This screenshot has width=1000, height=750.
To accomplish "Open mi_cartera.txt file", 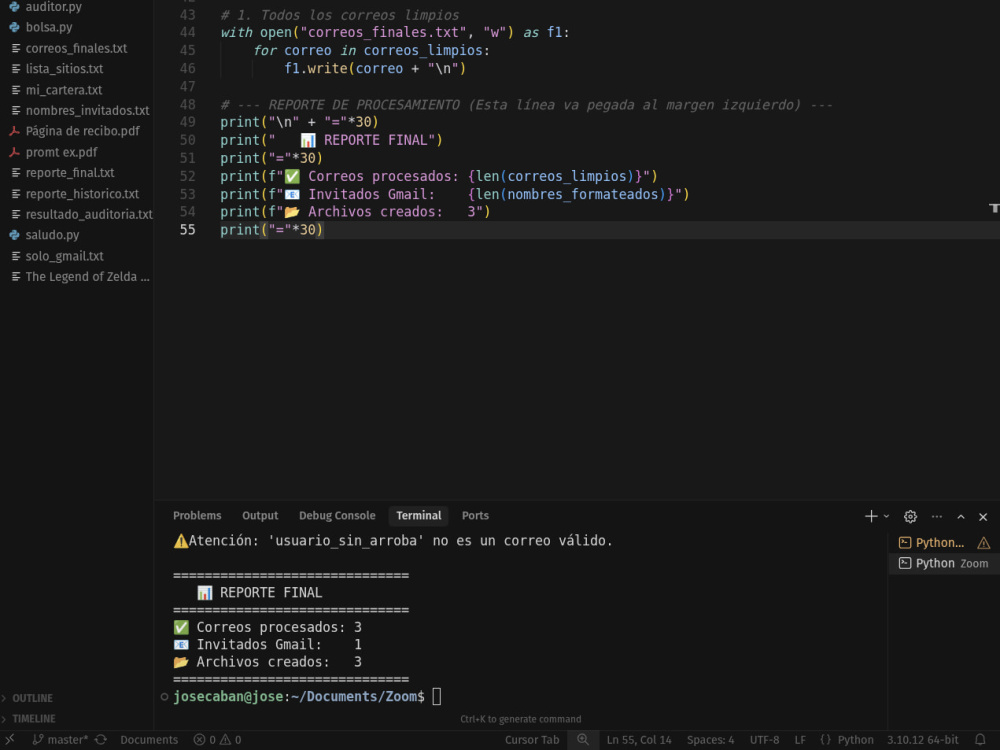I will point(64,90).
